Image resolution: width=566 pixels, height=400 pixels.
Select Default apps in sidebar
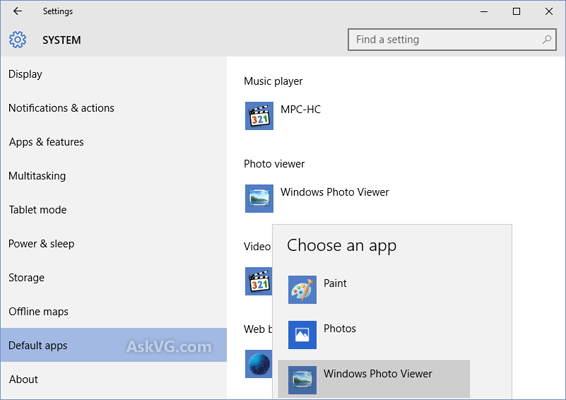(114, 345)
